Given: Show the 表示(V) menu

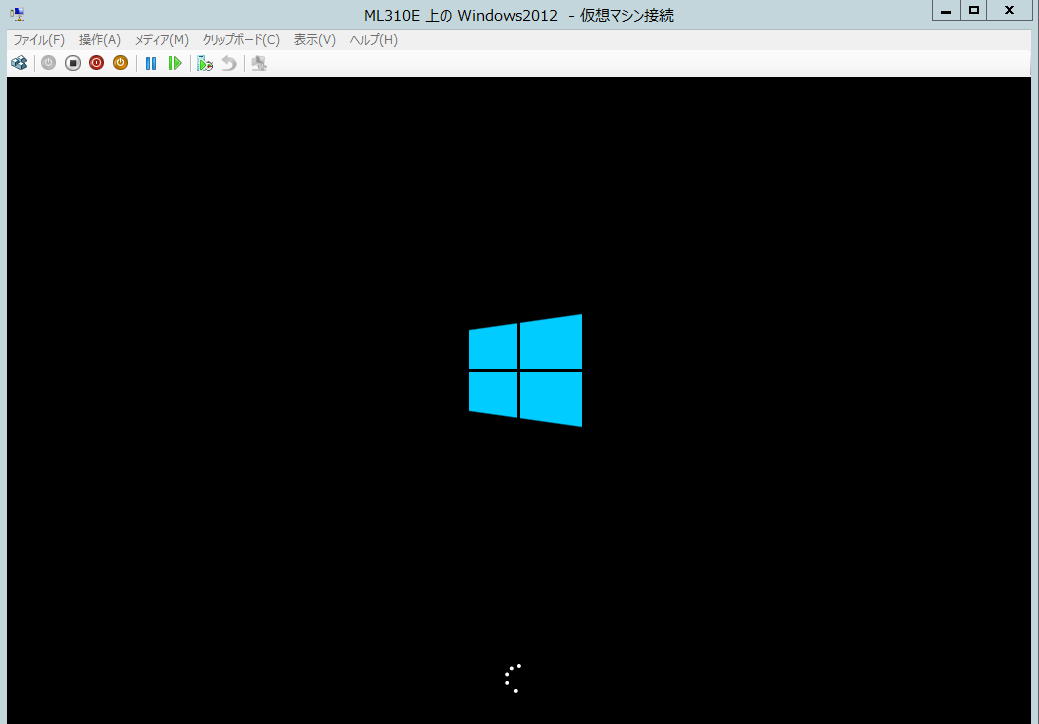Looking at the screenshot, I should [315, 40].
